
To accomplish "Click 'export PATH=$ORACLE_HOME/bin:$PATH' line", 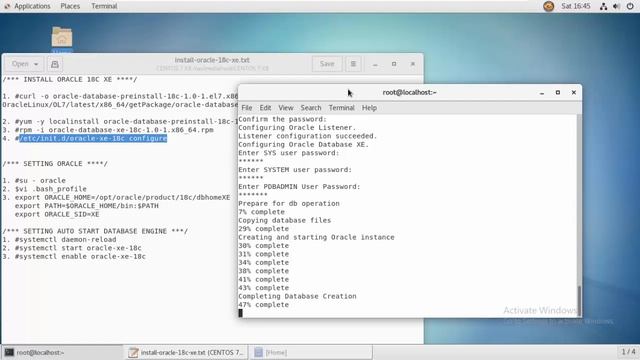I will click(87, 206).
